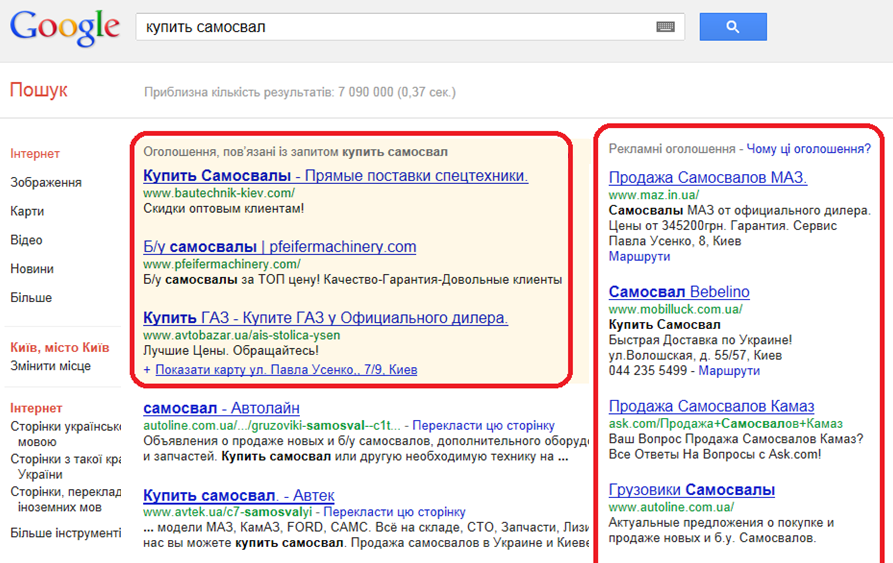Click Маршрути link next to 044 235 5499

tap(729, 371)
